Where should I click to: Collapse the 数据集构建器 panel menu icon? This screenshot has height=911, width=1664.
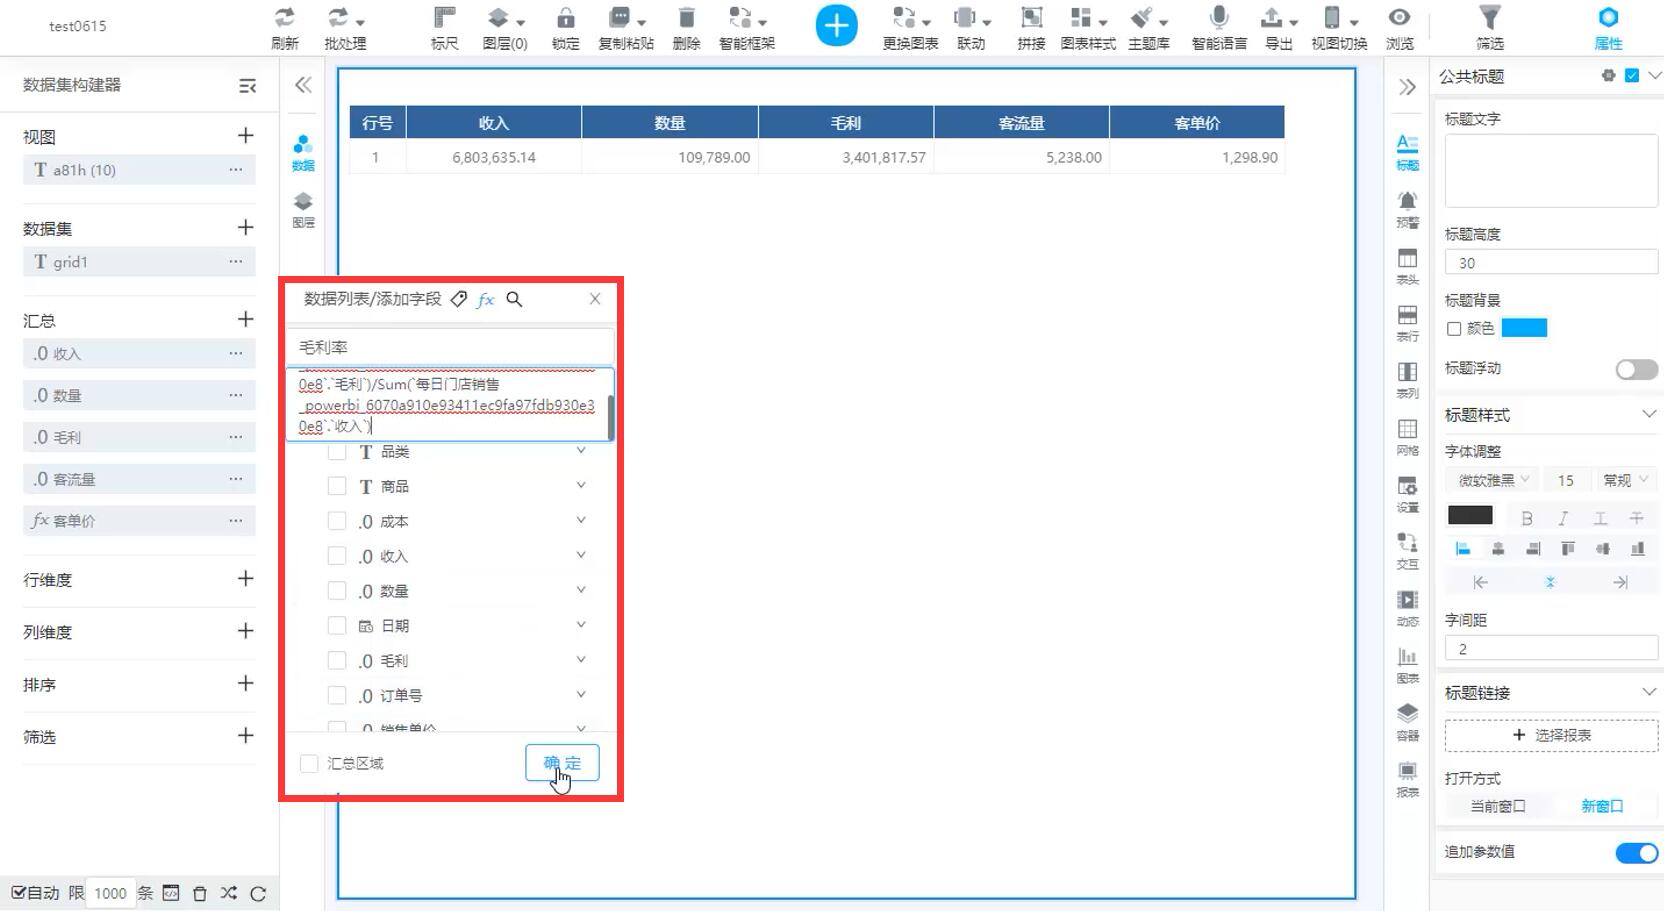tap(248, 86)
